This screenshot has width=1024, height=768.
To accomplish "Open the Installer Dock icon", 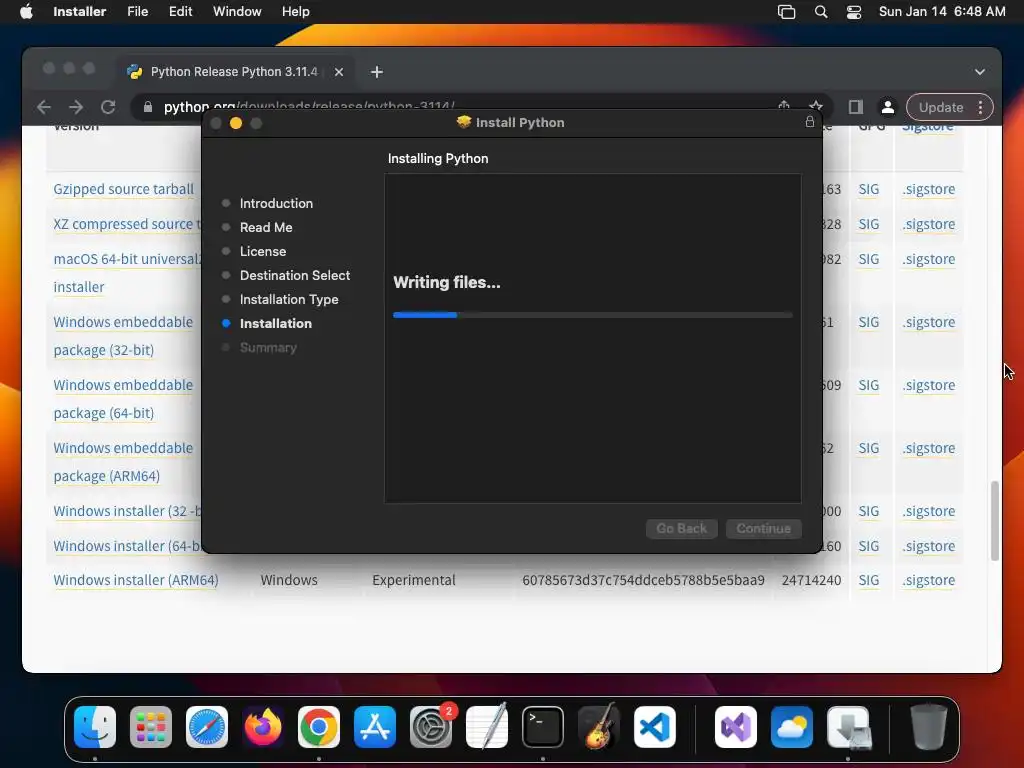I will coord(848,727).
